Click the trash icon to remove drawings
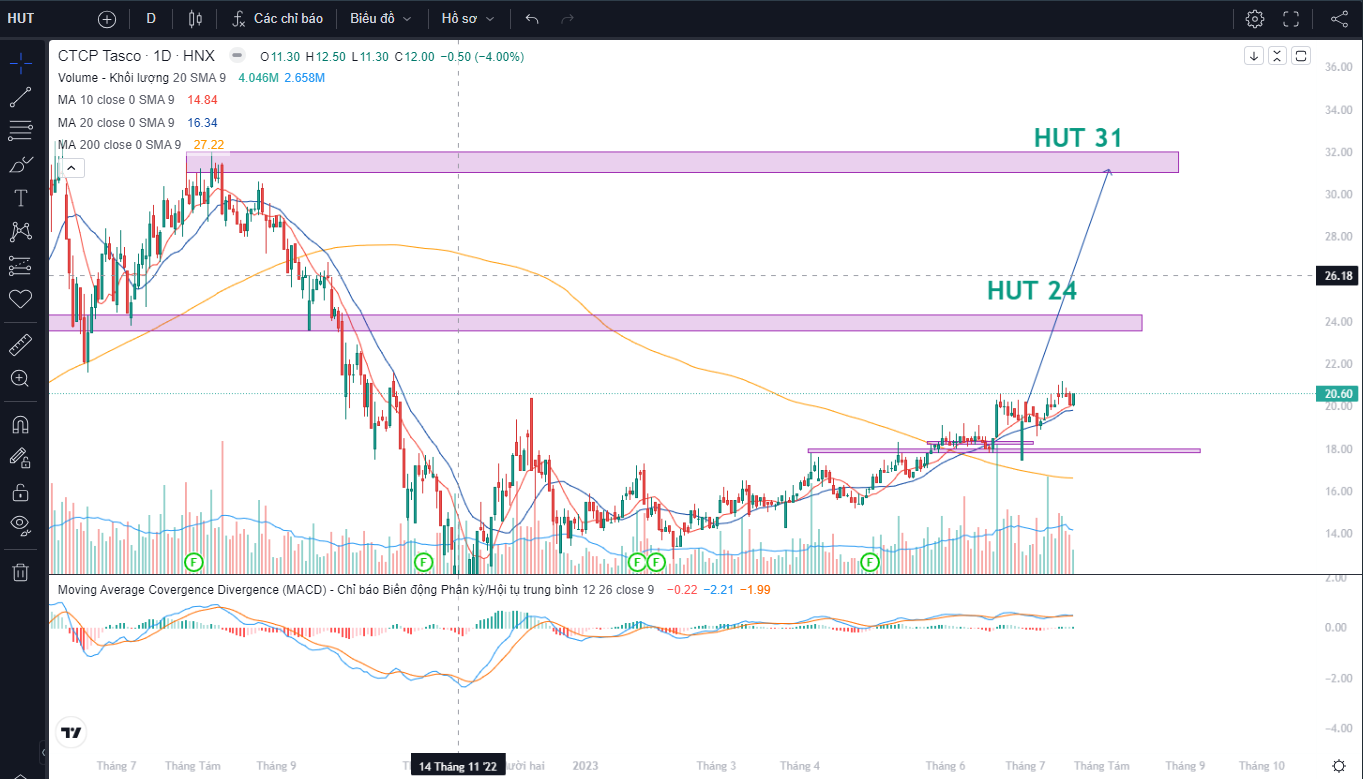Screen dimensions: 1363x779 click(20, 572)
